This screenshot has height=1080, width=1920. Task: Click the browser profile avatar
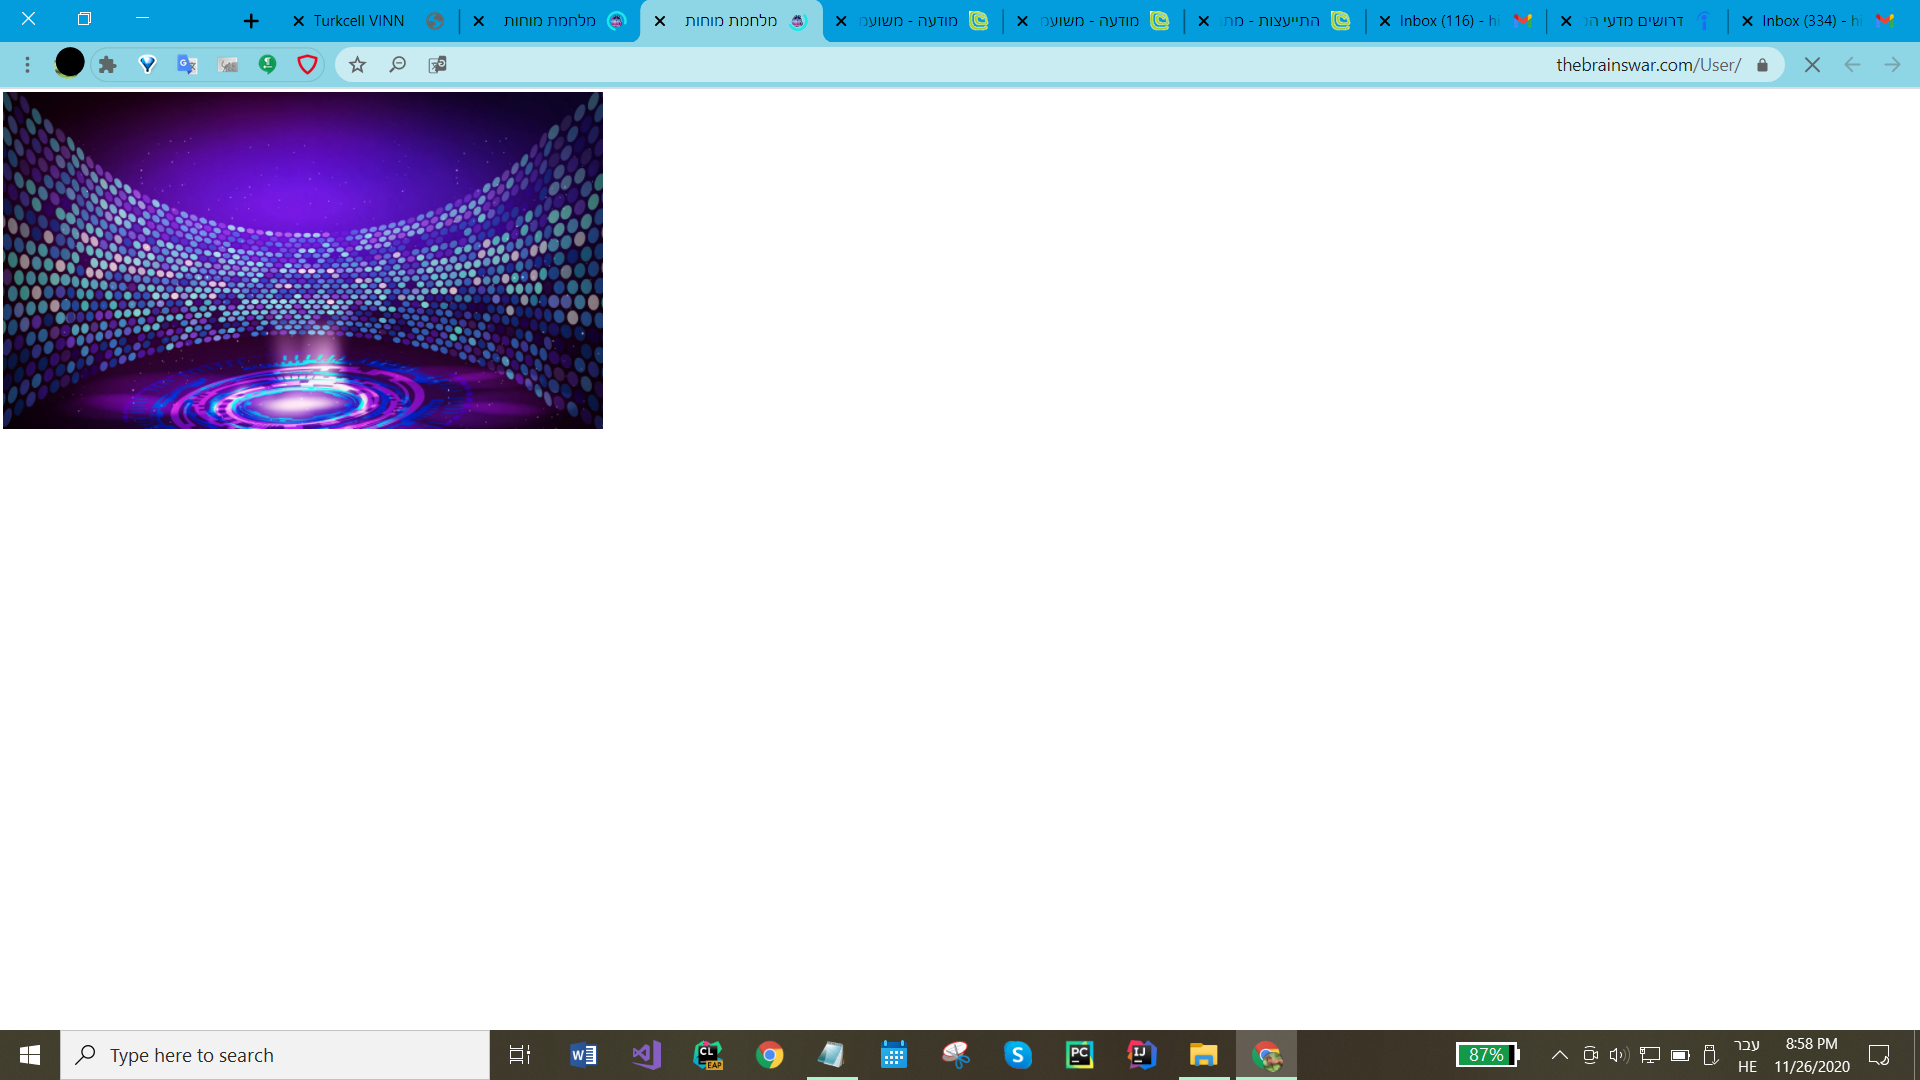[69, 63]
